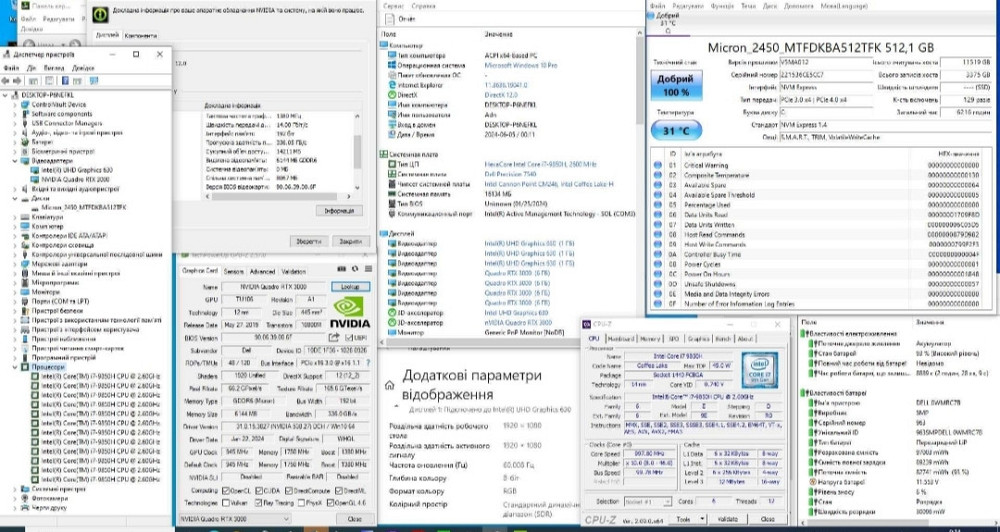Click the Lookup button in GPU-Z
The image size is (1000, 532).
coord(350,287)
